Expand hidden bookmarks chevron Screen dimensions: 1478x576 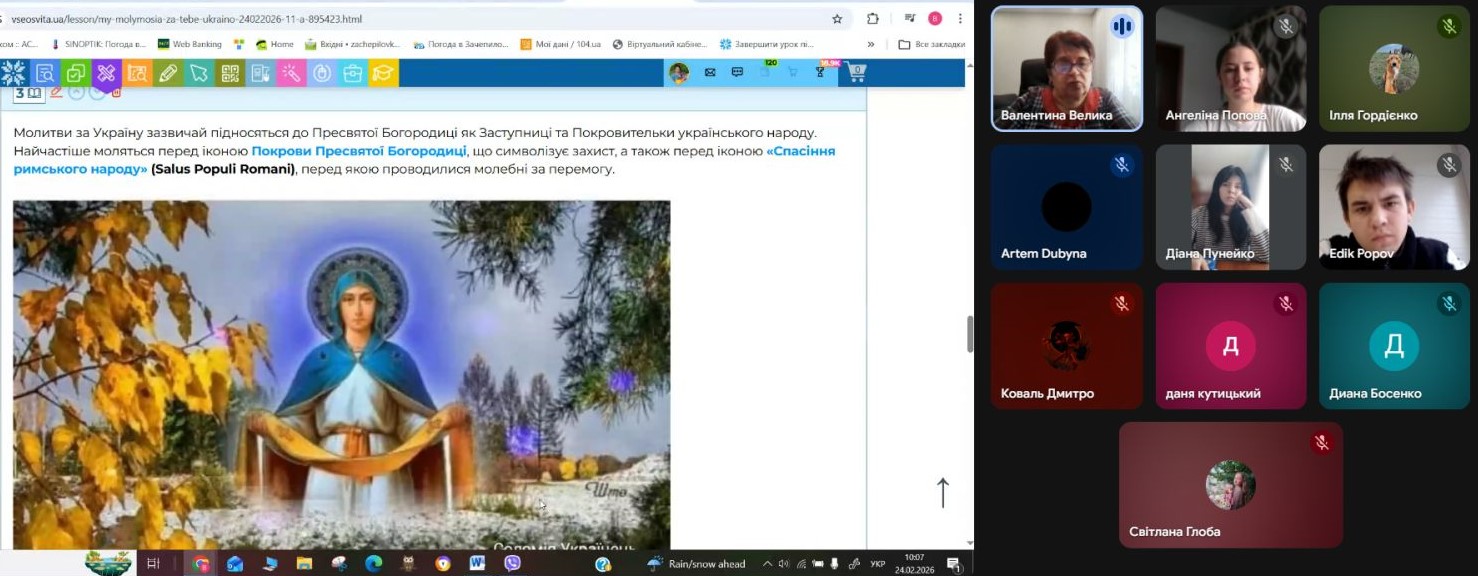[870, 44]
